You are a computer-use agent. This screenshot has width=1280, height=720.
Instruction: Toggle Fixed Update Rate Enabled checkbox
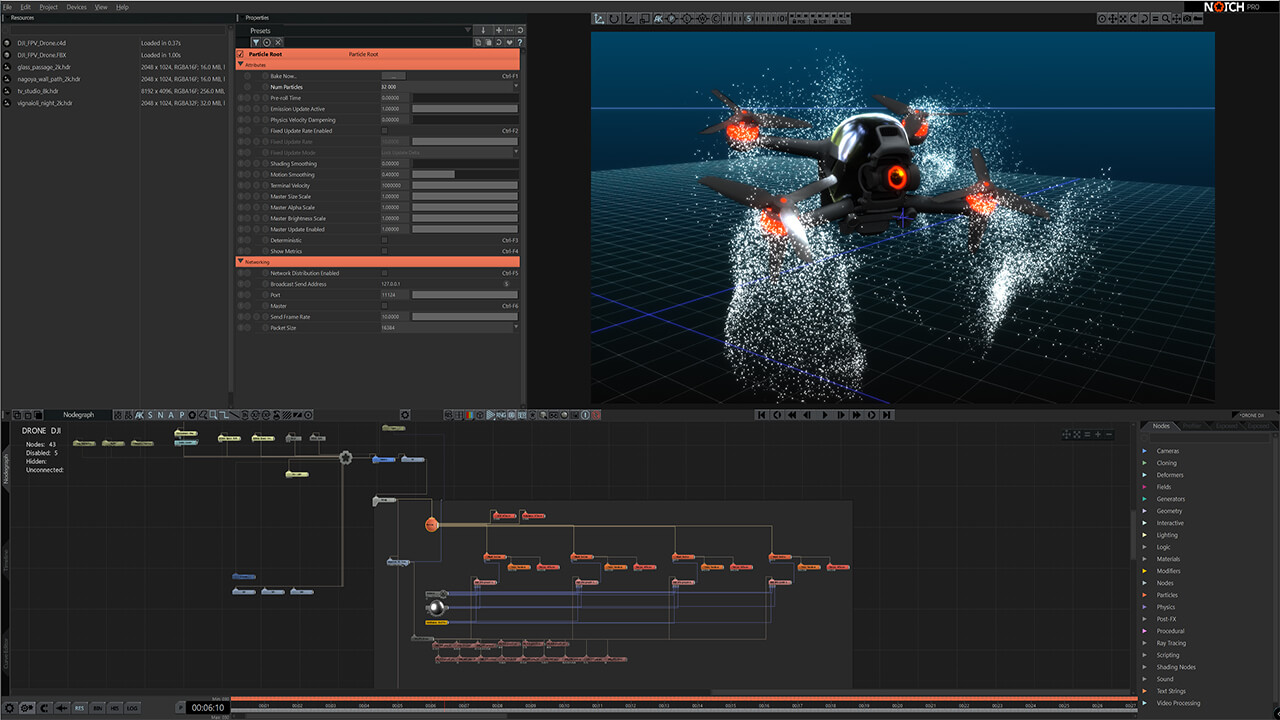tap(384, 131)
